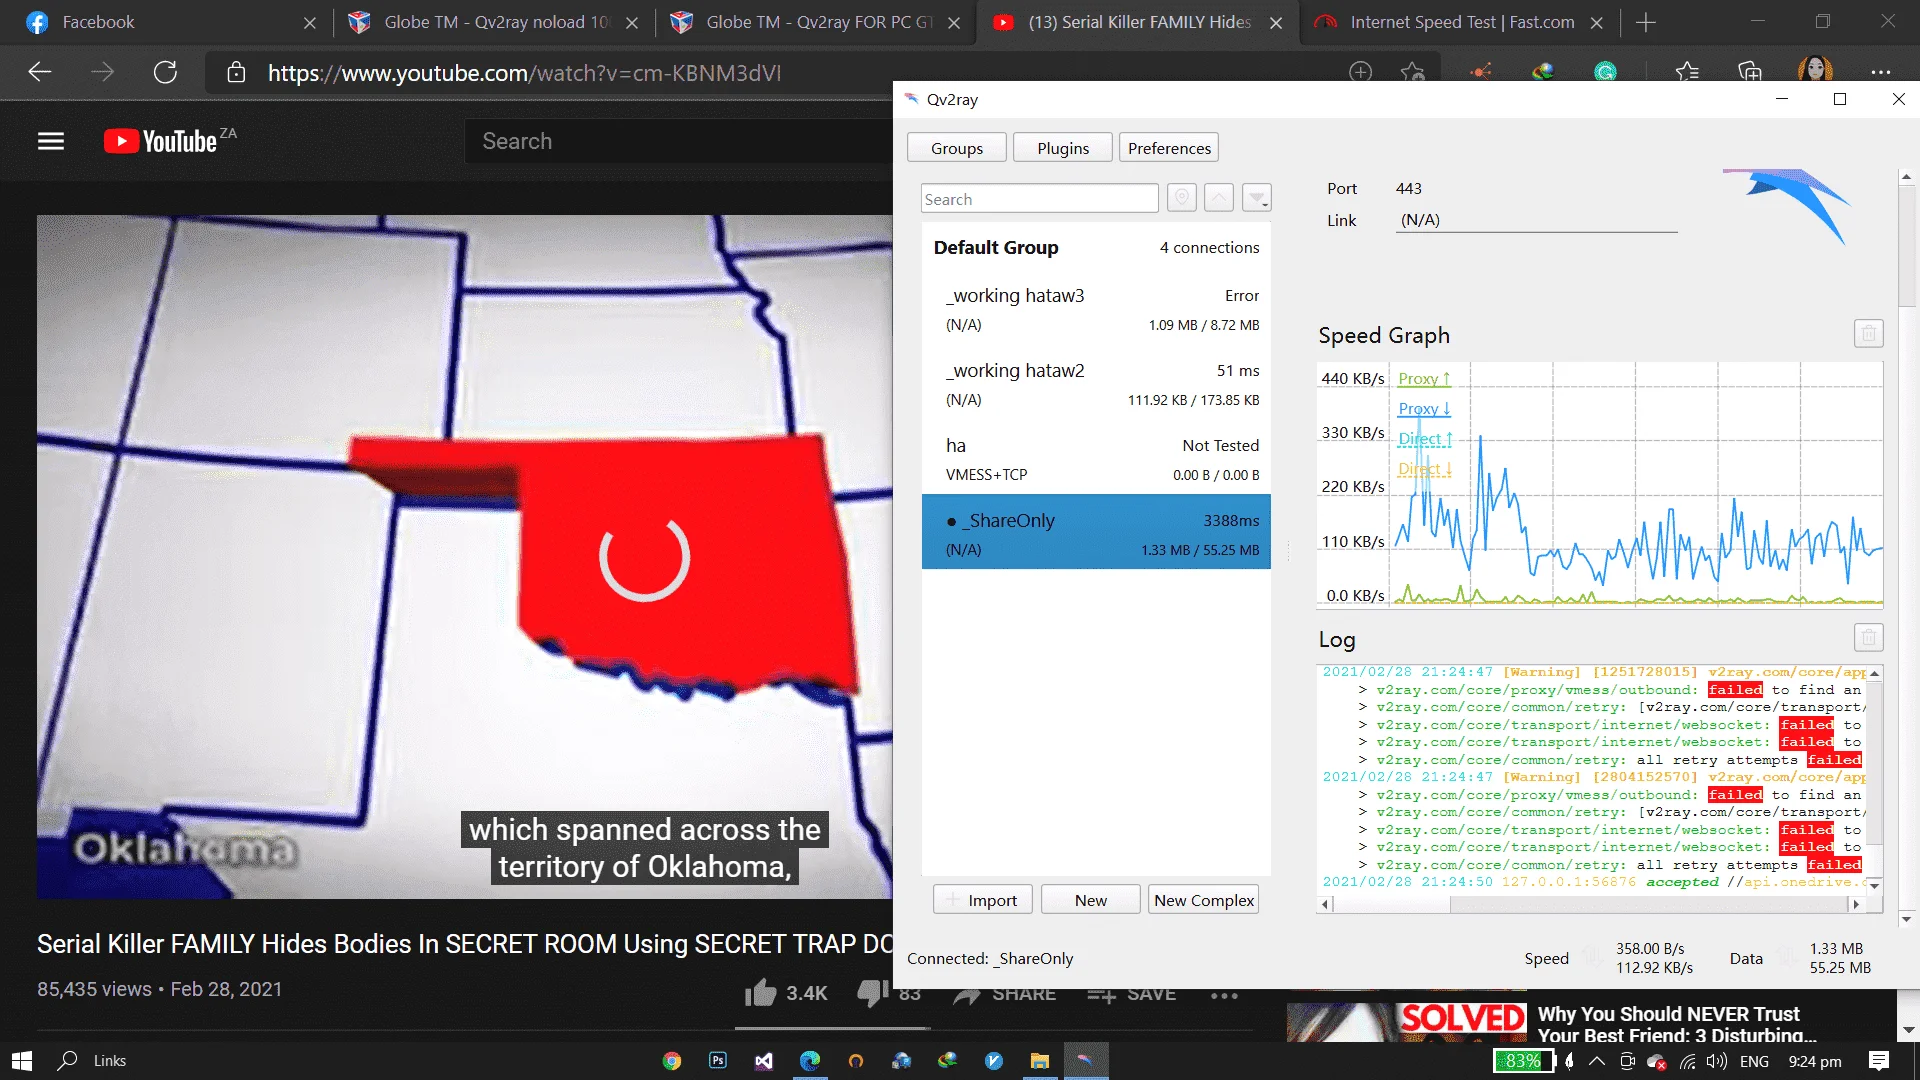Click the browser Back arrow
Screen dimensions: 1920x1080
[39, 72]
